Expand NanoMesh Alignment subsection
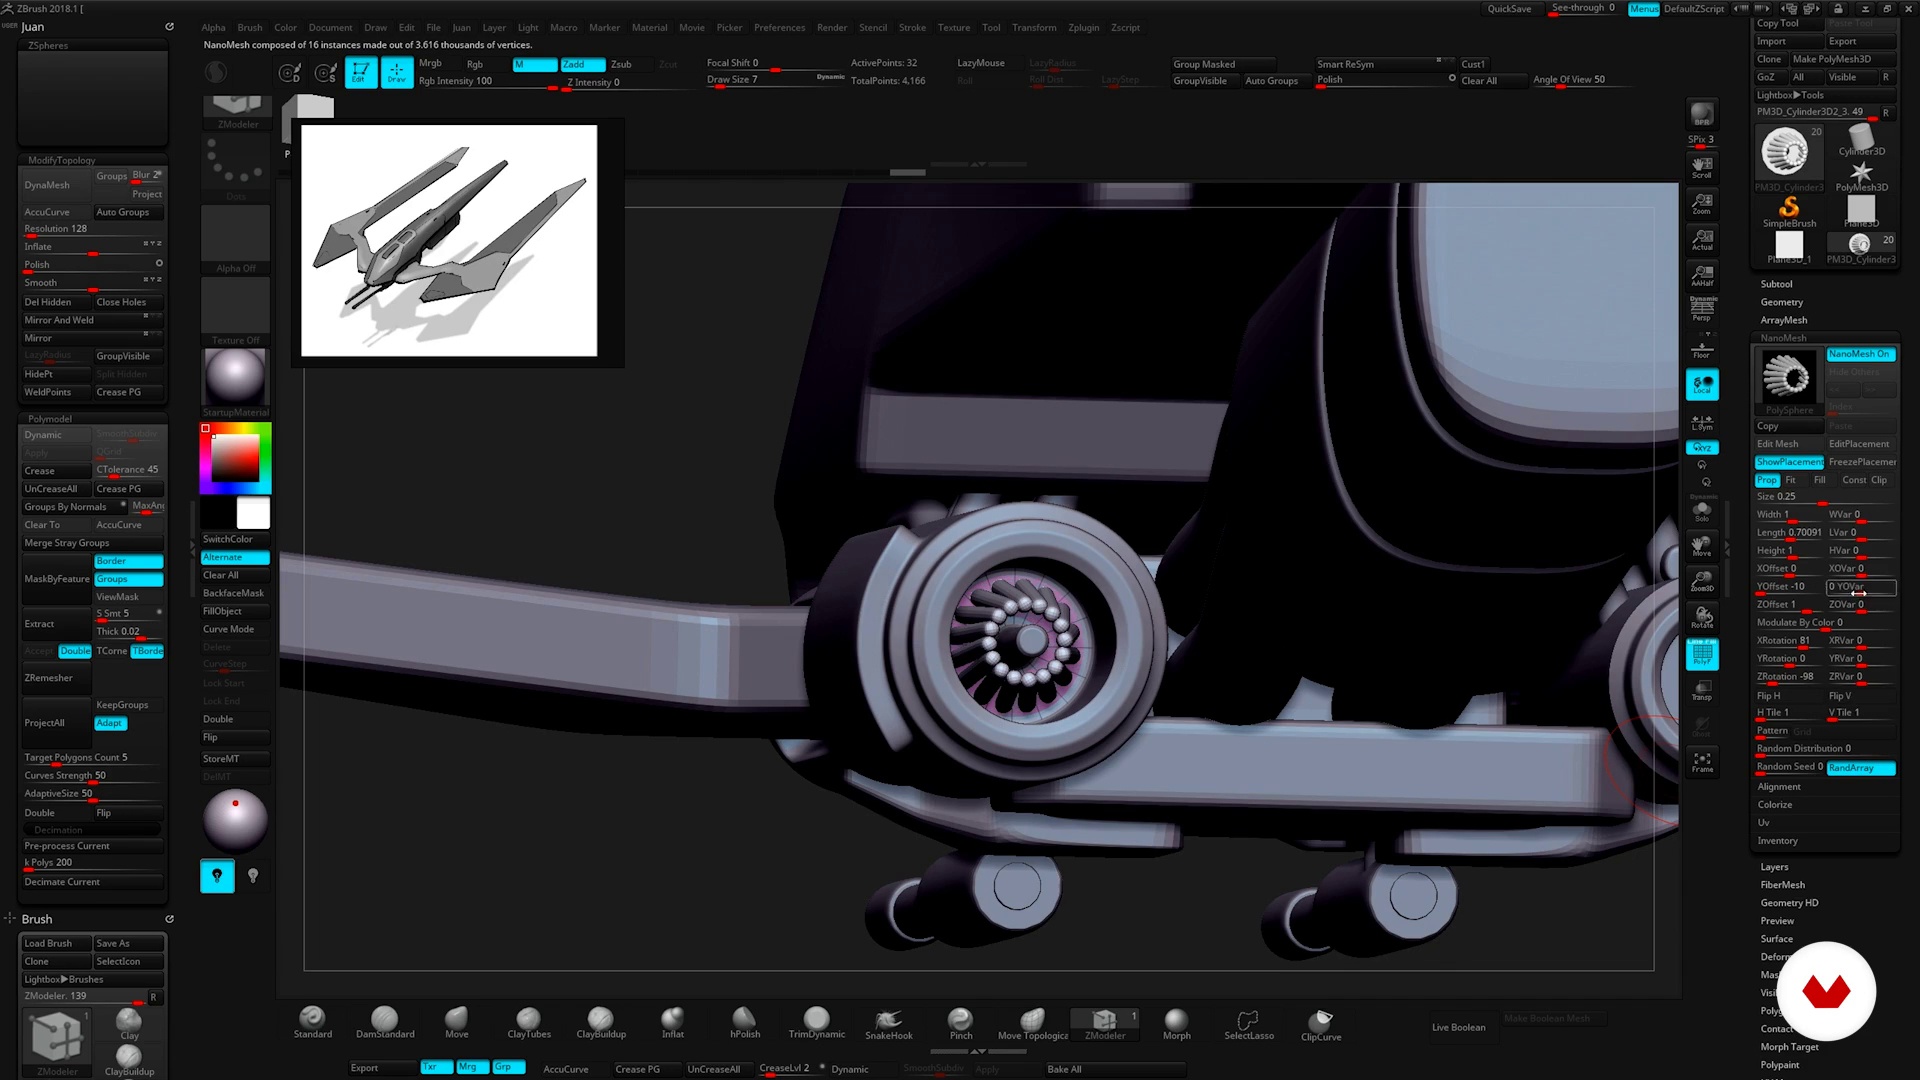 pos(1779,787)
